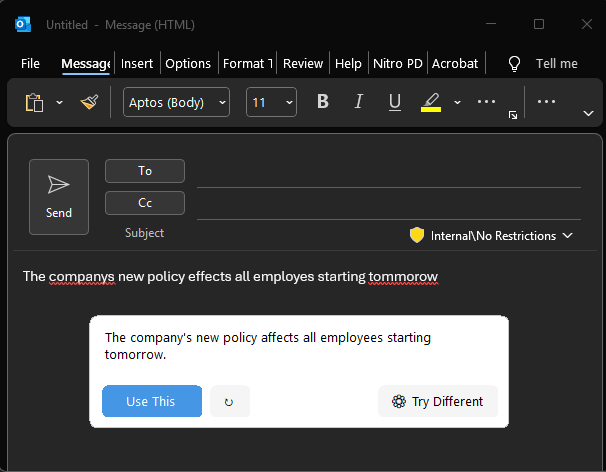
Task: Maximize the message window
Action: (x=539, y=24)
